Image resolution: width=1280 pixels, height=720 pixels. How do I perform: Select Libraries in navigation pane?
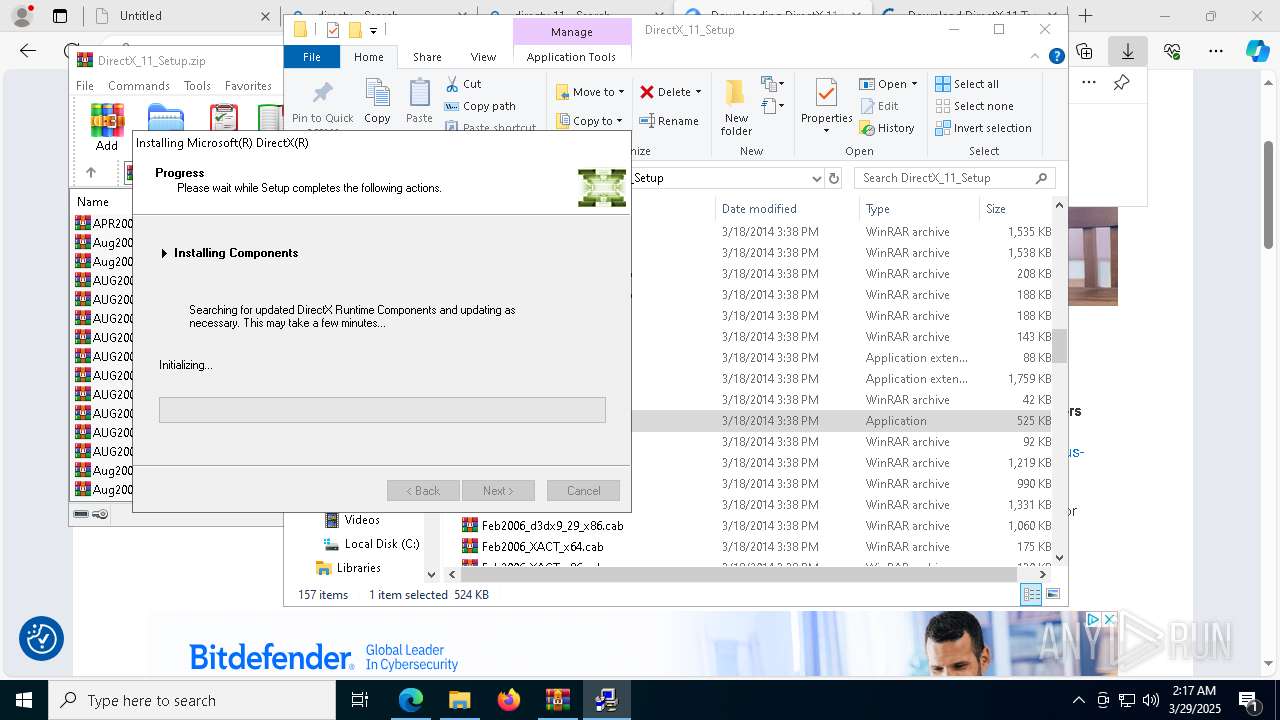click(x=348, y=568)
